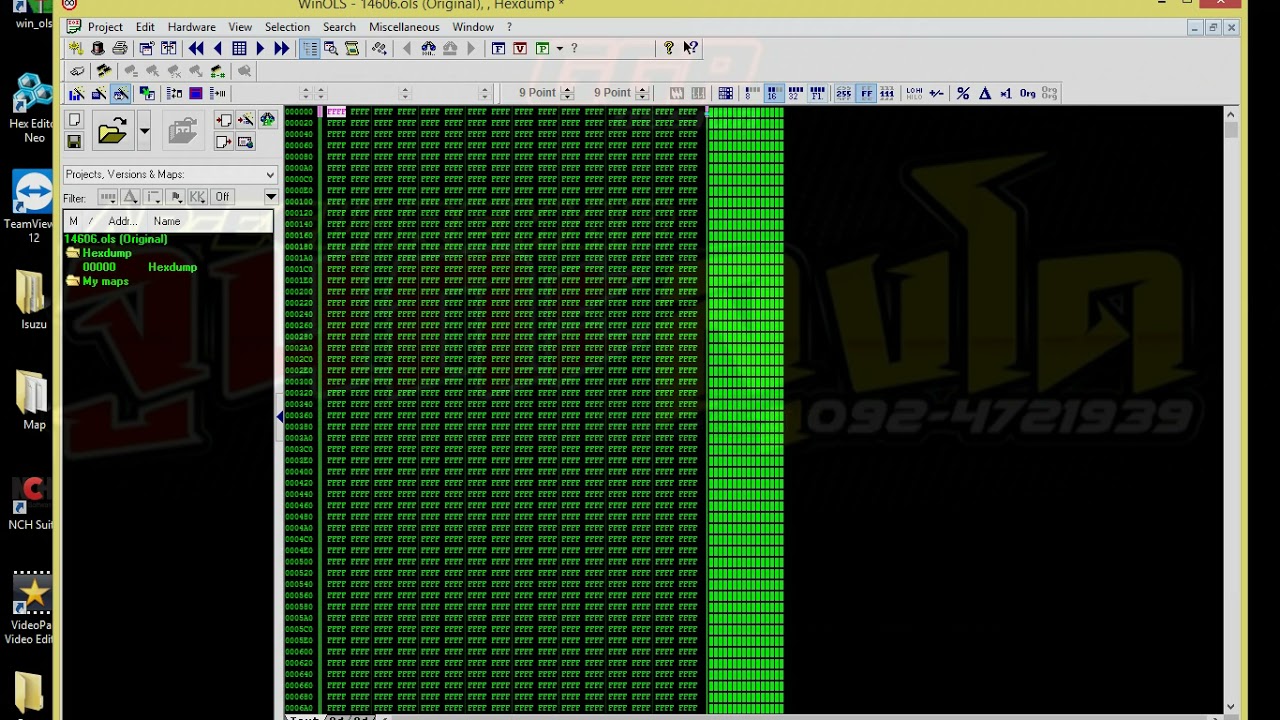Open the Edit menu
The height and width of the screenshot is (720, 1280).
click(x=145, y=27)
